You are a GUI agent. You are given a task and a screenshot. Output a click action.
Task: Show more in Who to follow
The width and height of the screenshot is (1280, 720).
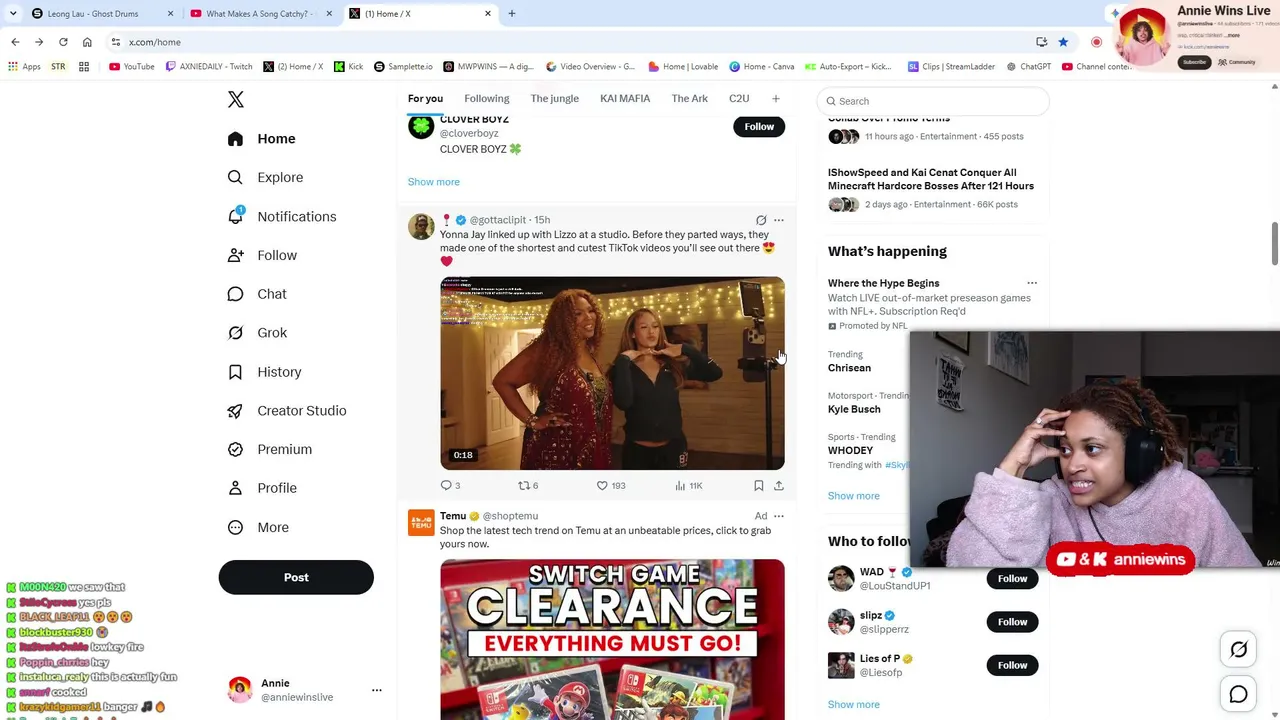click(x=854, y=704)
